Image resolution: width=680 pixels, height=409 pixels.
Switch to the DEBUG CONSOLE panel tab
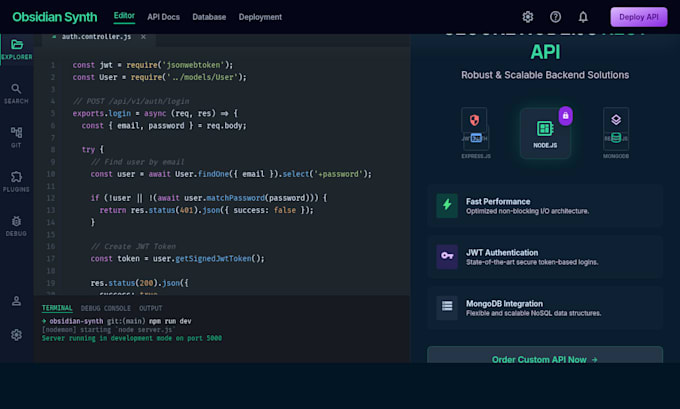tap(105, 308)
